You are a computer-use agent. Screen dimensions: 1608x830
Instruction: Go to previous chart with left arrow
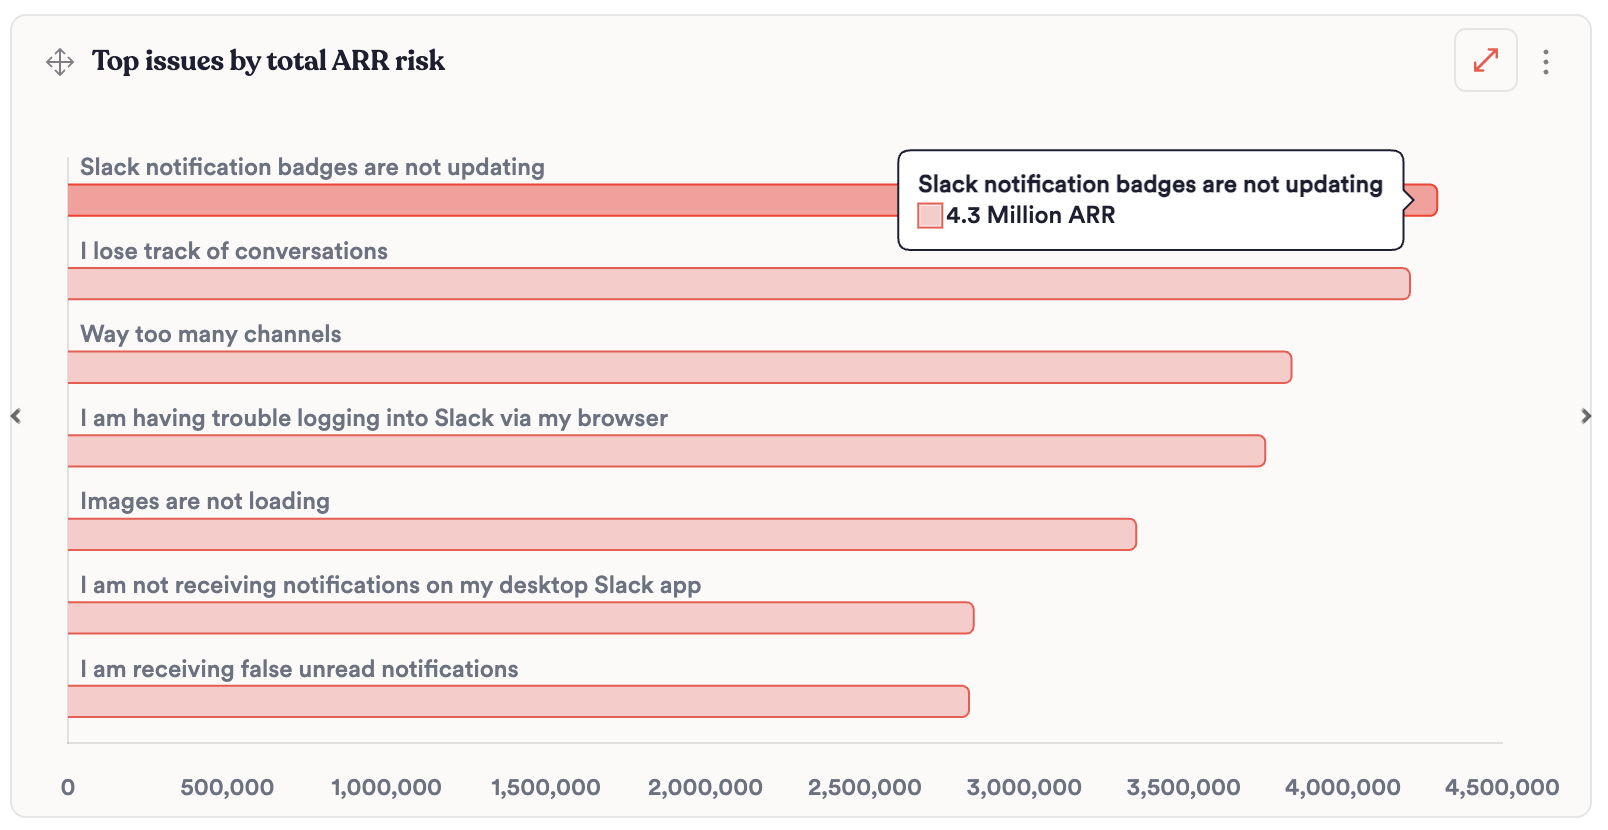[x=16, y=416]
